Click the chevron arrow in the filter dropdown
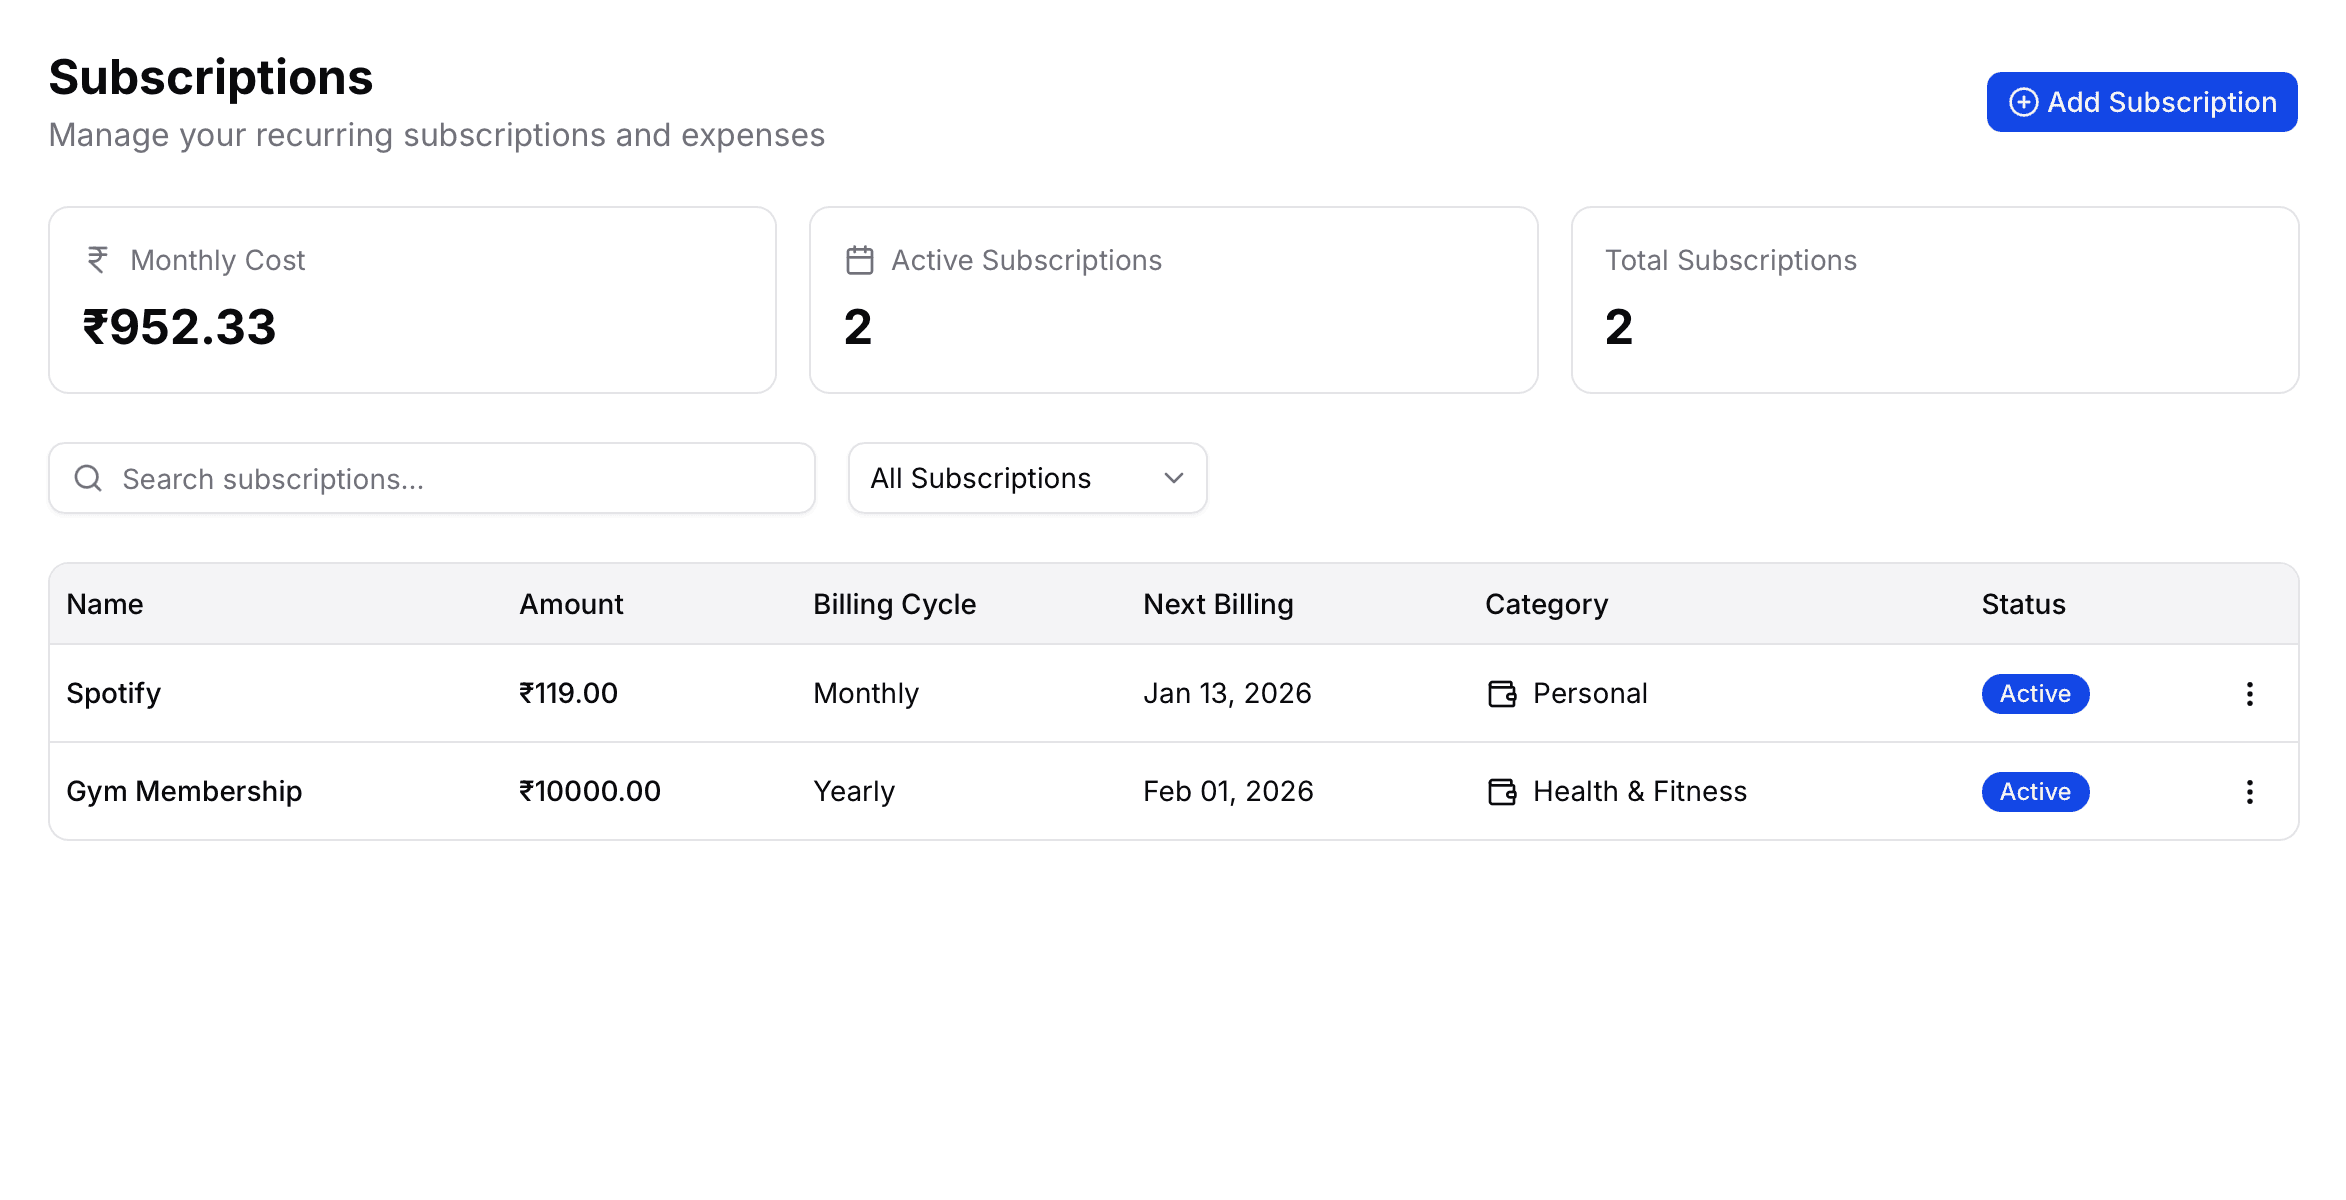 pos(1174,478)
